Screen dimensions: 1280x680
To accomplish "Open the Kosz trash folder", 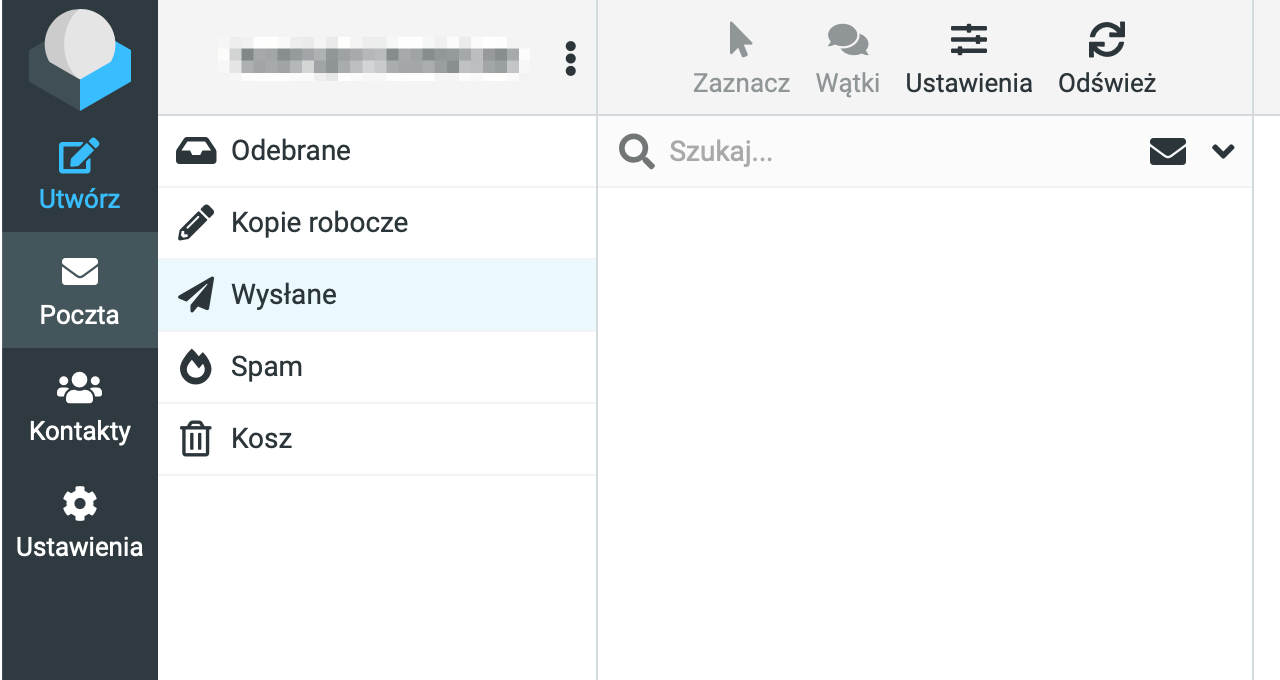I will (x=377, y=439).
